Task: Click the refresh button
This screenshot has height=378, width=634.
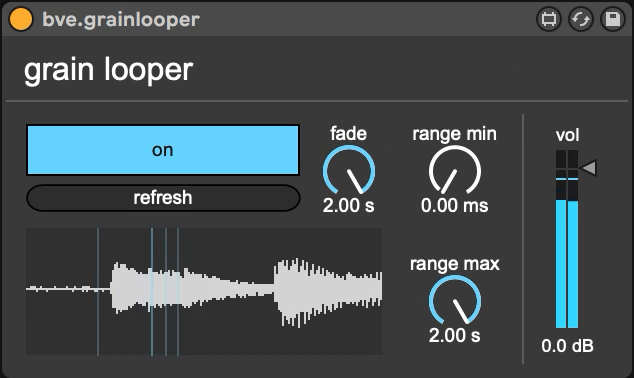Action: coord(163,198)
